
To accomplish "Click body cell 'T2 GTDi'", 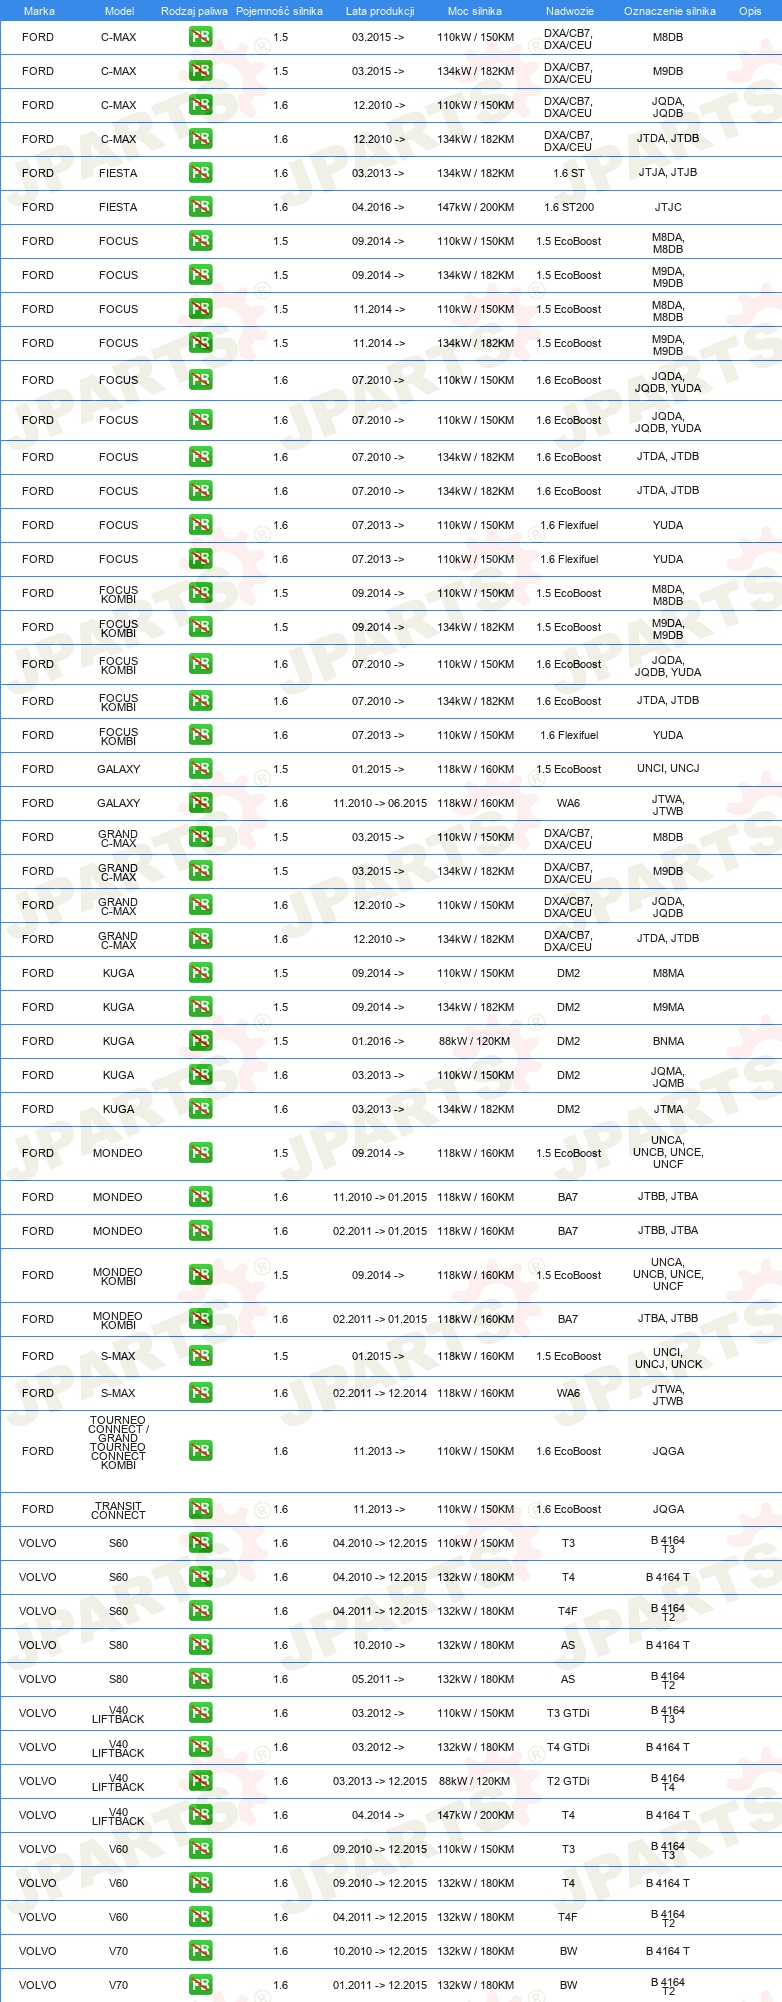I will 568,1781.
